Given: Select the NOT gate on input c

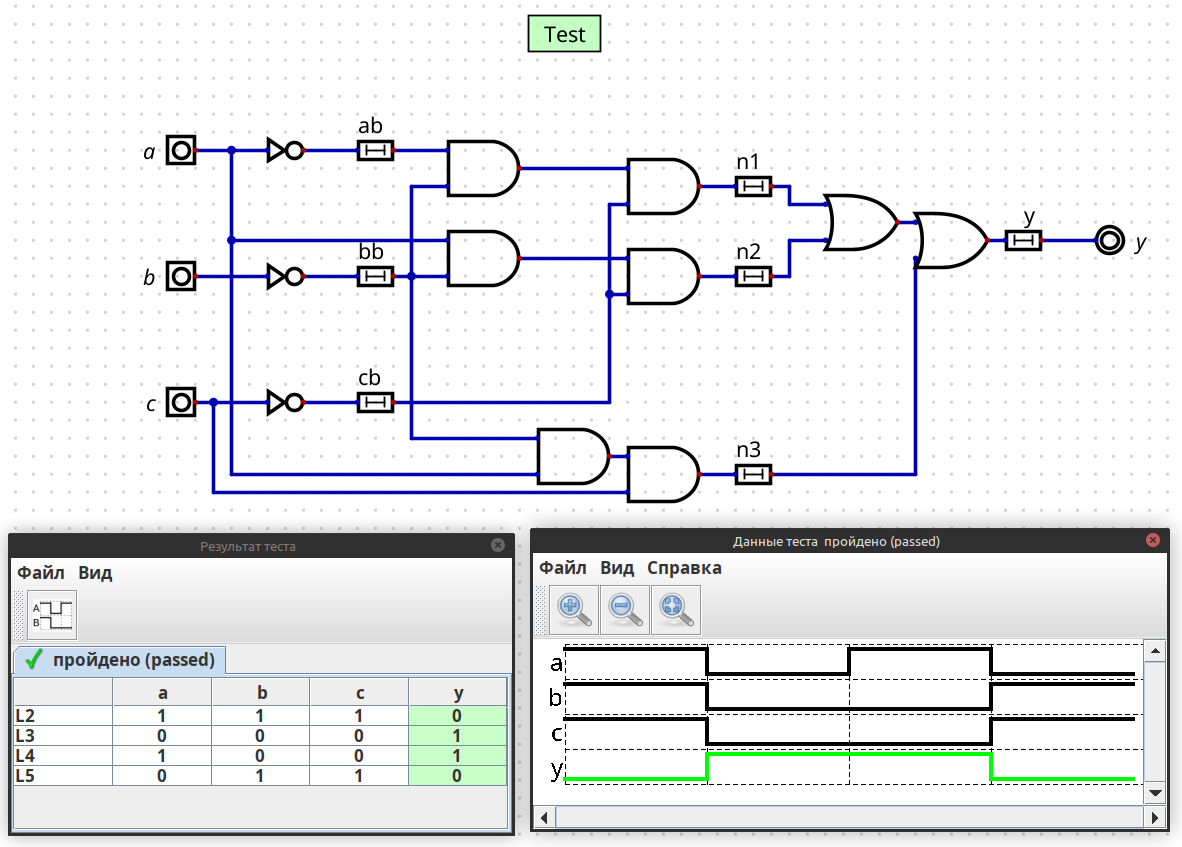Looking at the screenshot, I should click(x=286, y=402).
